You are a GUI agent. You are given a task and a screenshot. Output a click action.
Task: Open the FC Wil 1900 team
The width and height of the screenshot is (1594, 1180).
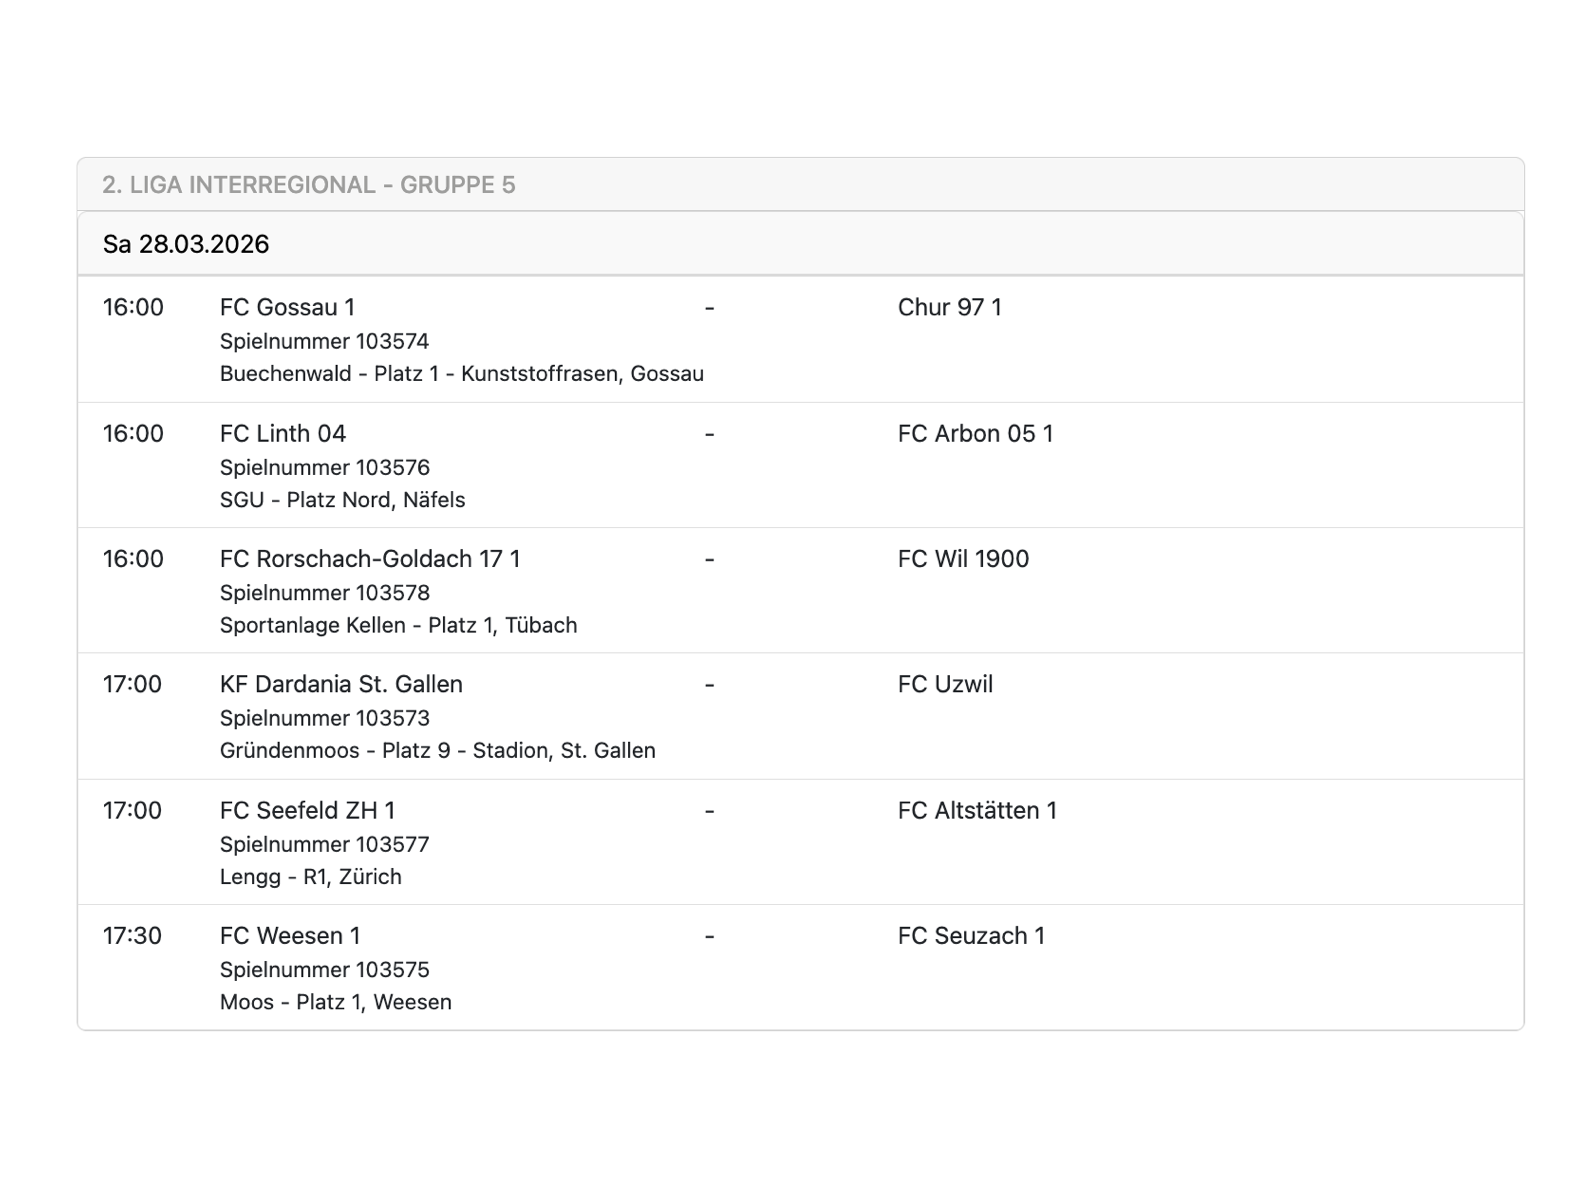click(963, 559)
